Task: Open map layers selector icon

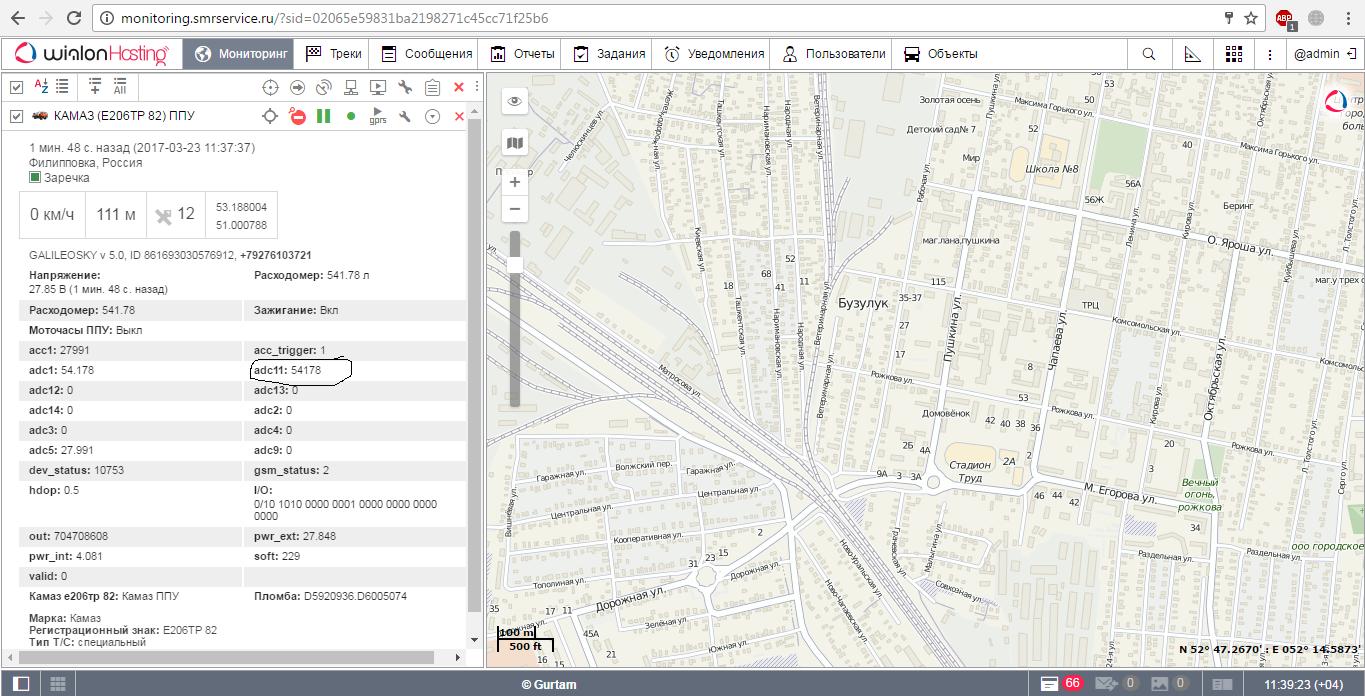Action: pyautogui.click(x=515, y=143)
